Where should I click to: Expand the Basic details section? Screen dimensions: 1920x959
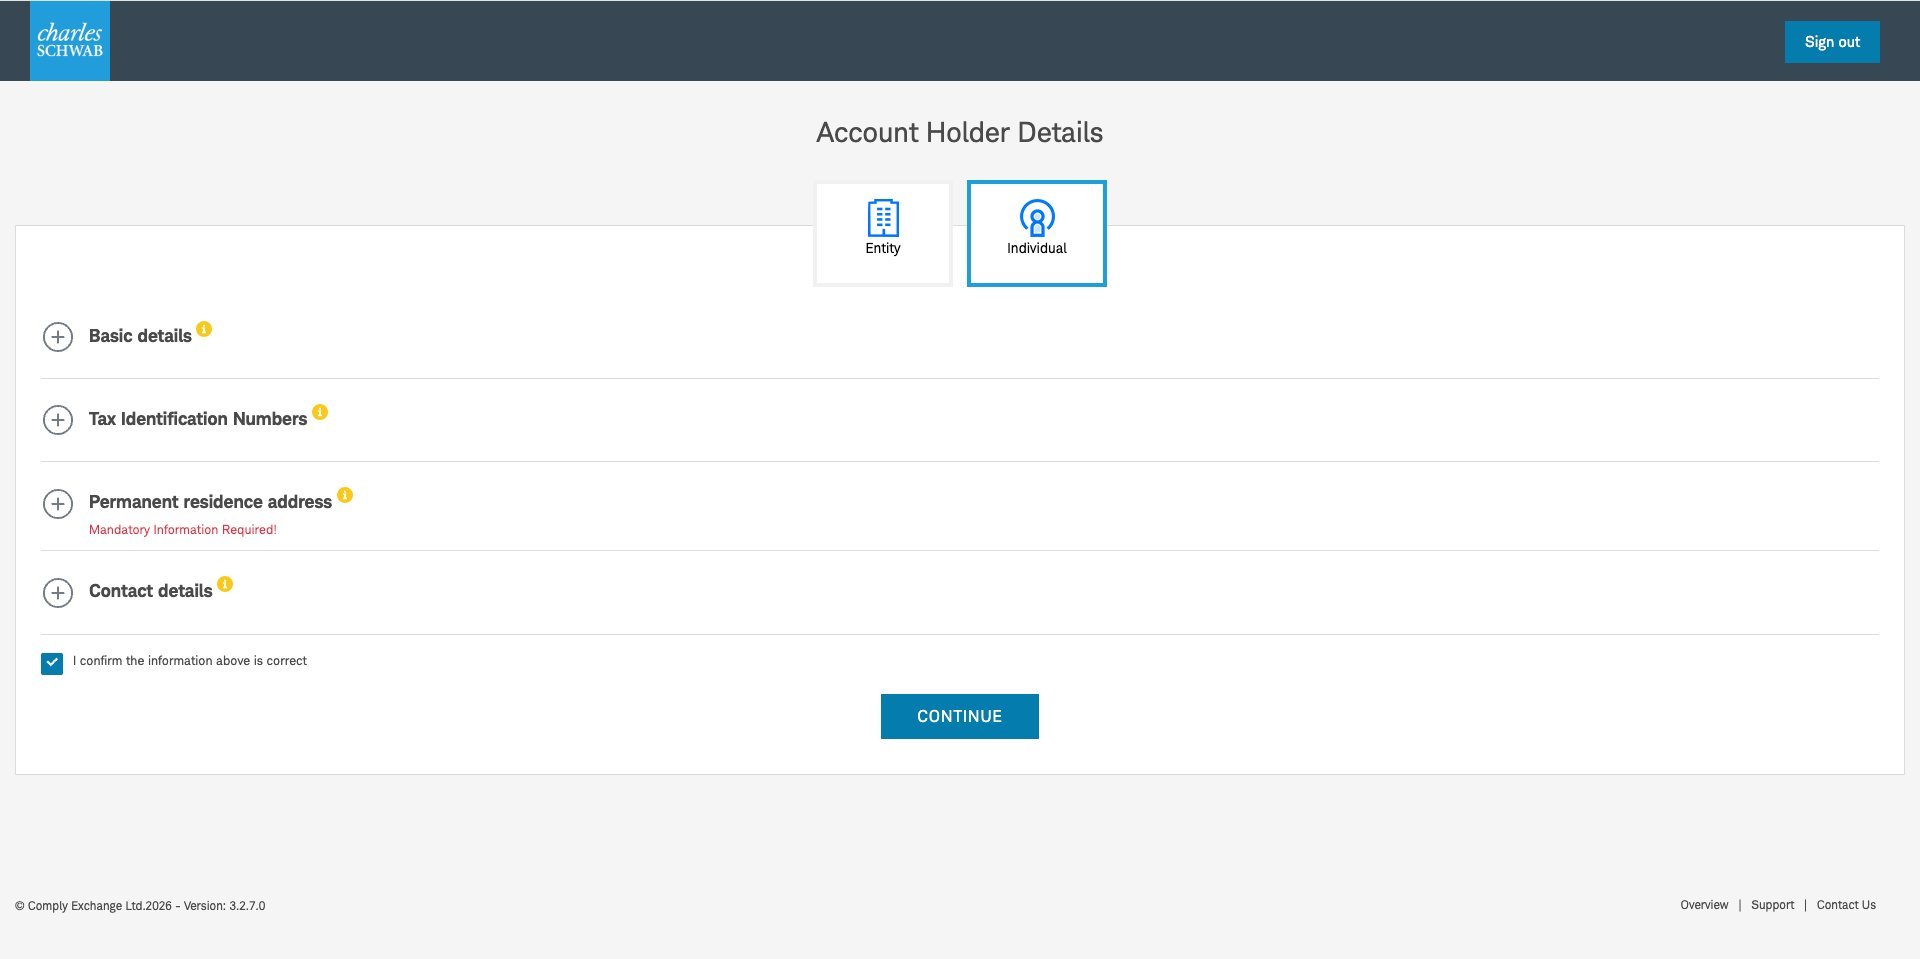(58, 337)
